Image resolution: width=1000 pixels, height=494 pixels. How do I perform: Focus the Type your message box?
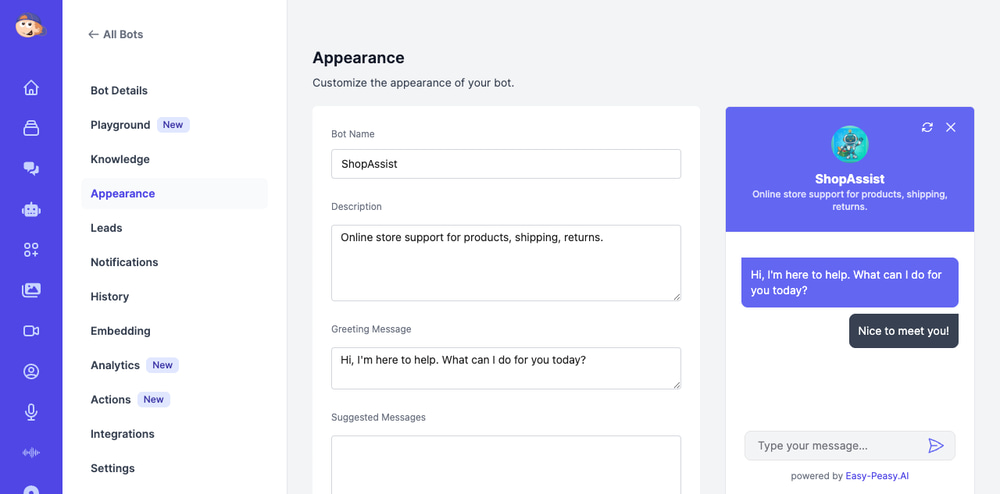[835, 446]
